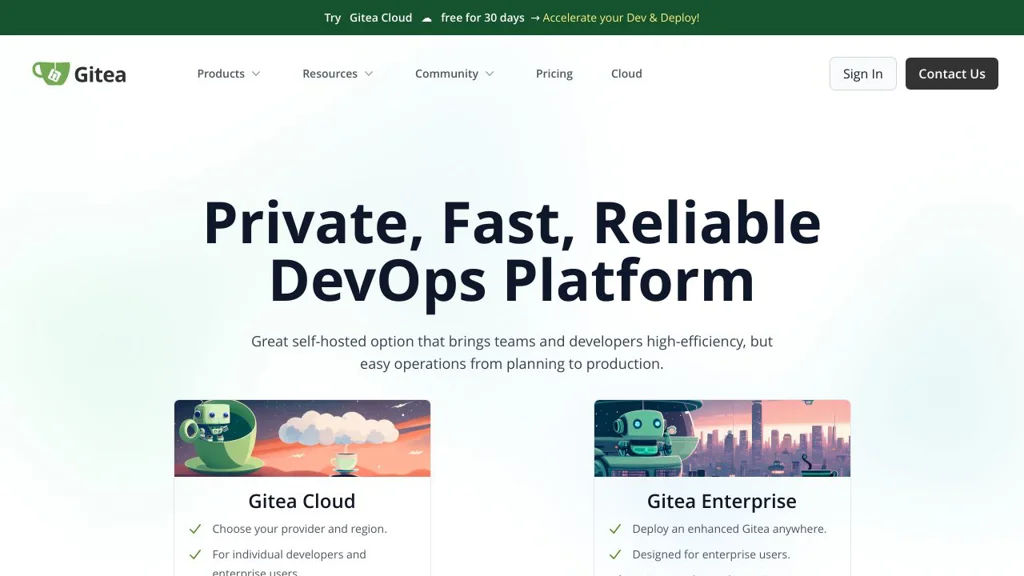This screenshot has width=1024, height=576.
Task: Click the checkmark beside 'Choose your provider and region.'
Action: coord(195,529)
